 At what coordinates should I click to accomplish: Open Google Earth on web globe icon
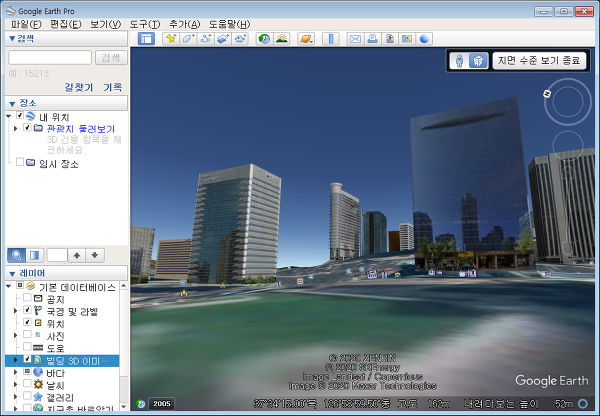point(424,39)
